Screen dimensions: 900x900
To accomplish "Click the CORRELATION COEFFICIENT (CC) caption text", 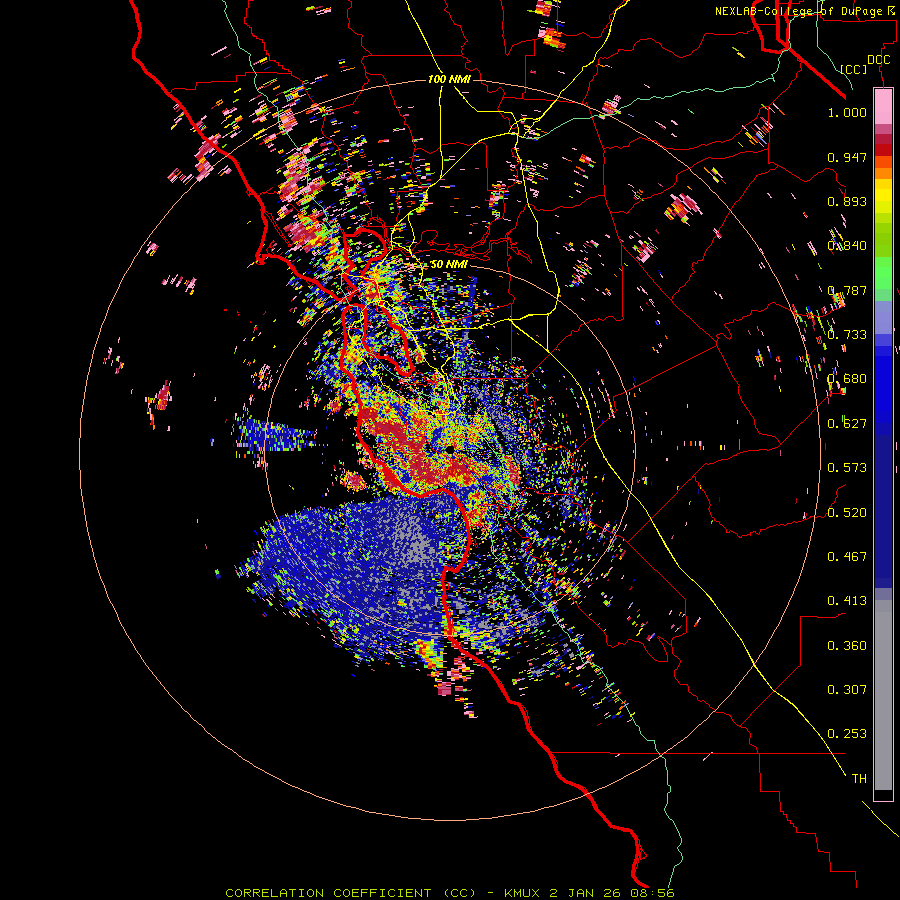I will point(351,893).
